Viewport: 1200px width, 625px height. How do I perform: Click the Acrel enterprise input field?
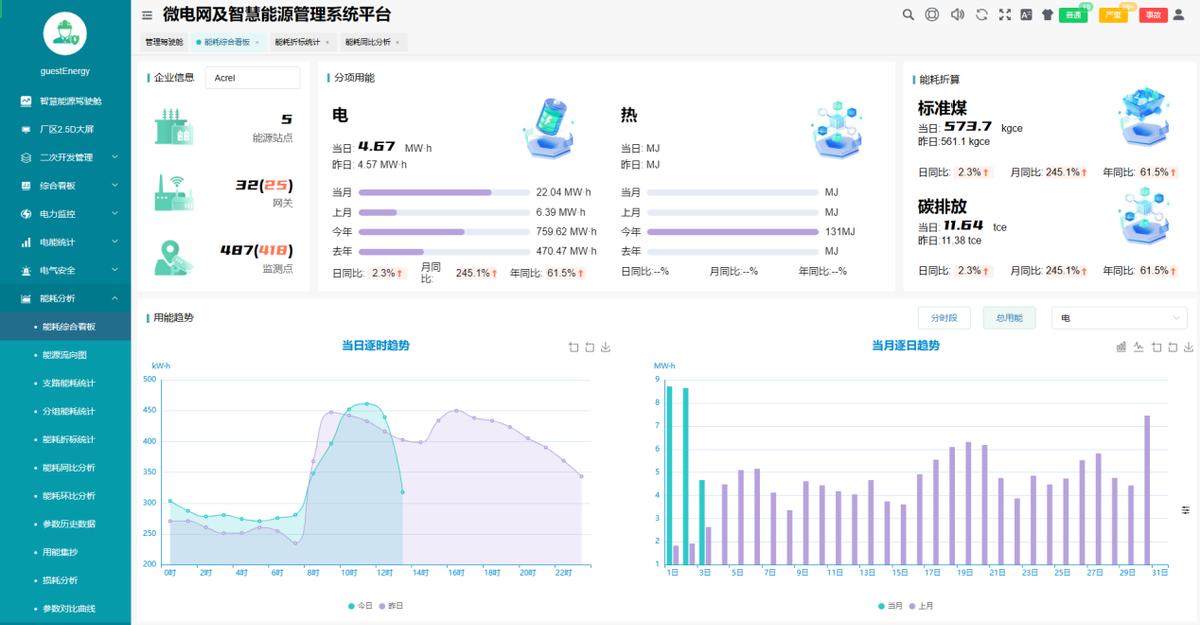tap(252, 78)
